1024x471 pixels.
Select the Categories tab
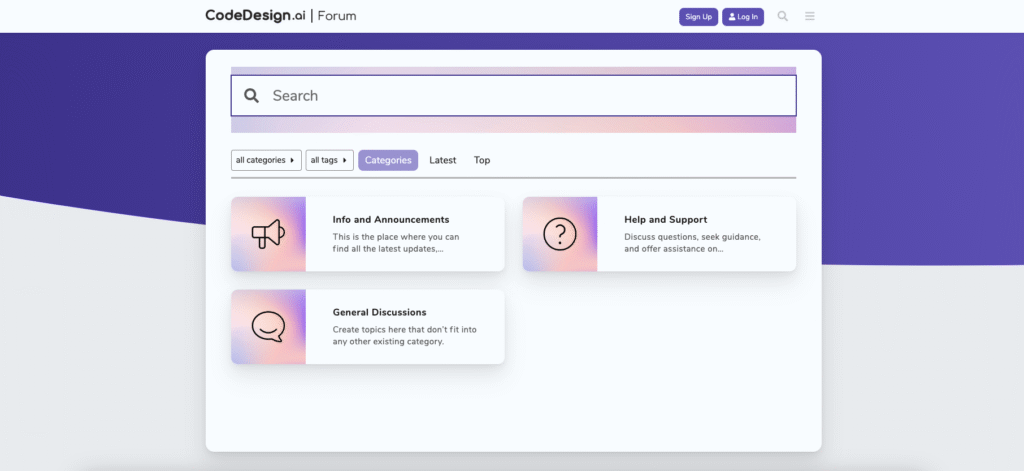388,160
